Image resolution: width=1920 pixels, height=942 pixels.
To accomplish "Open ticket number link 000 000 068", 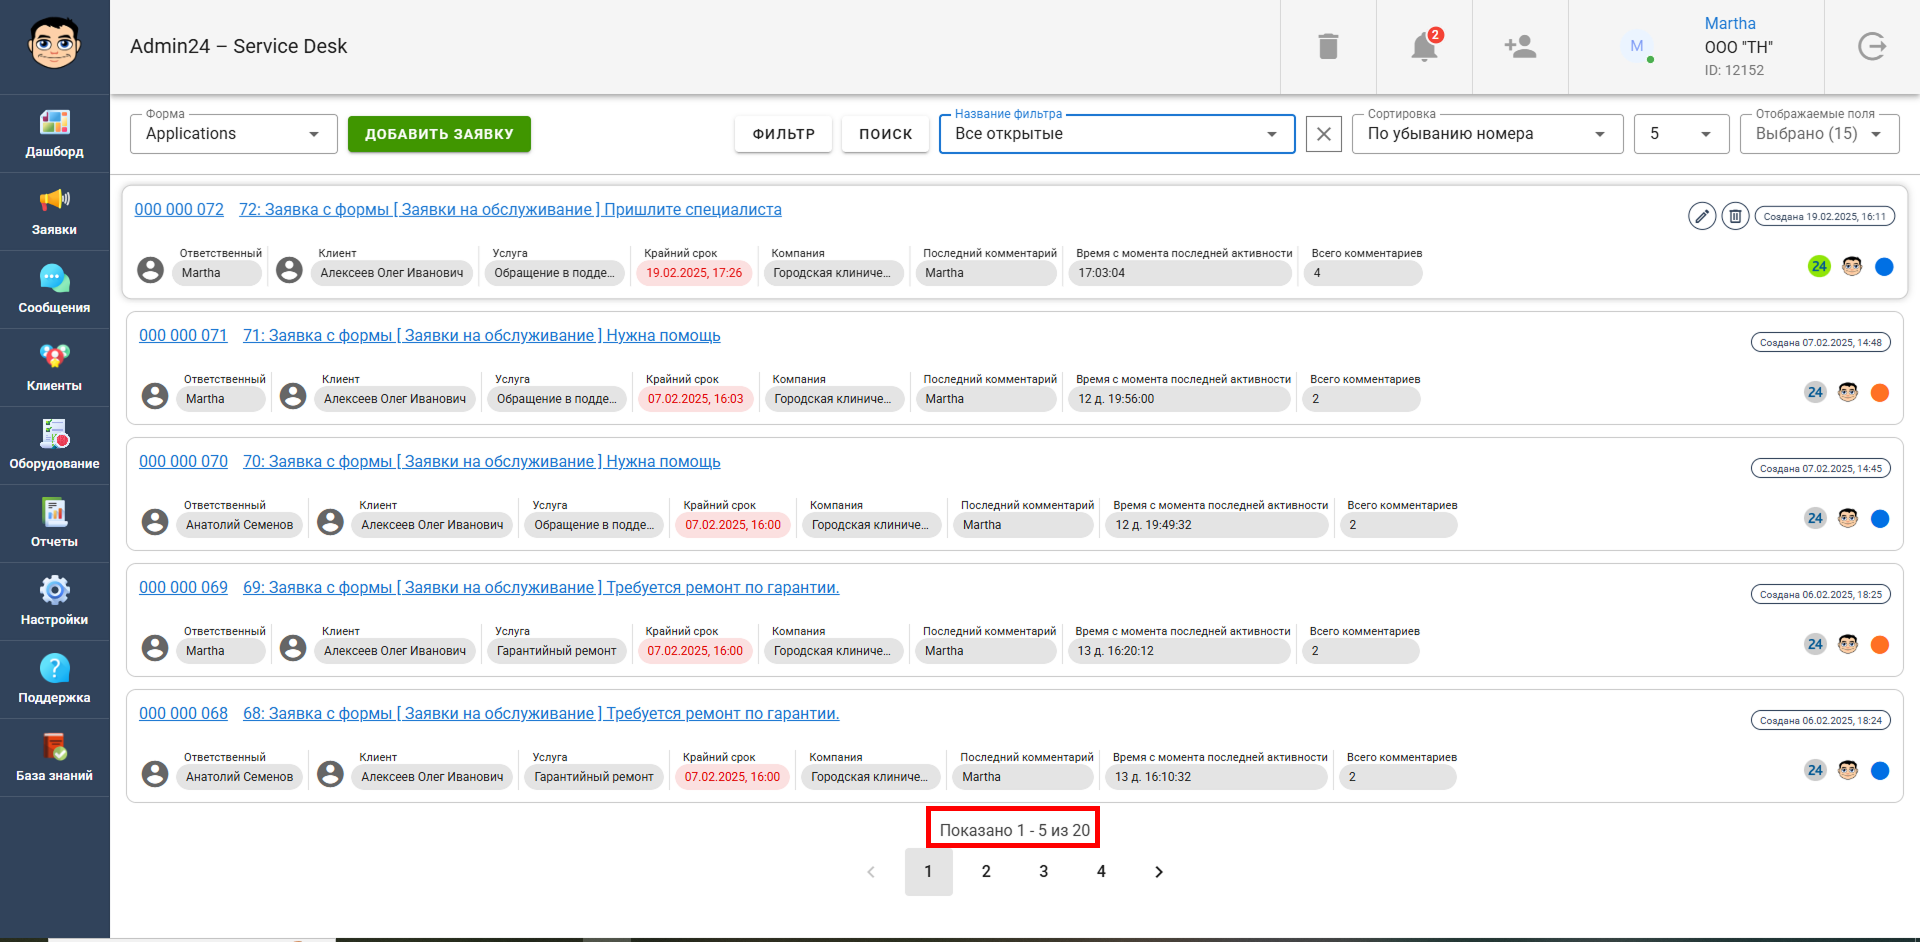I will [183, 714].
